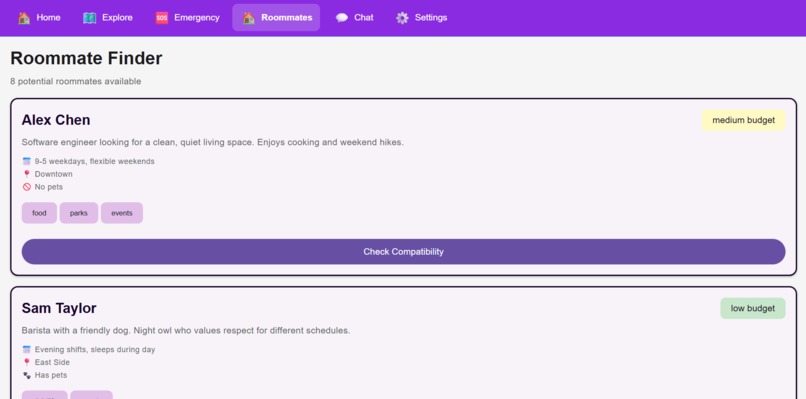Click the Roommates house icon

click(x=249, y=18)
